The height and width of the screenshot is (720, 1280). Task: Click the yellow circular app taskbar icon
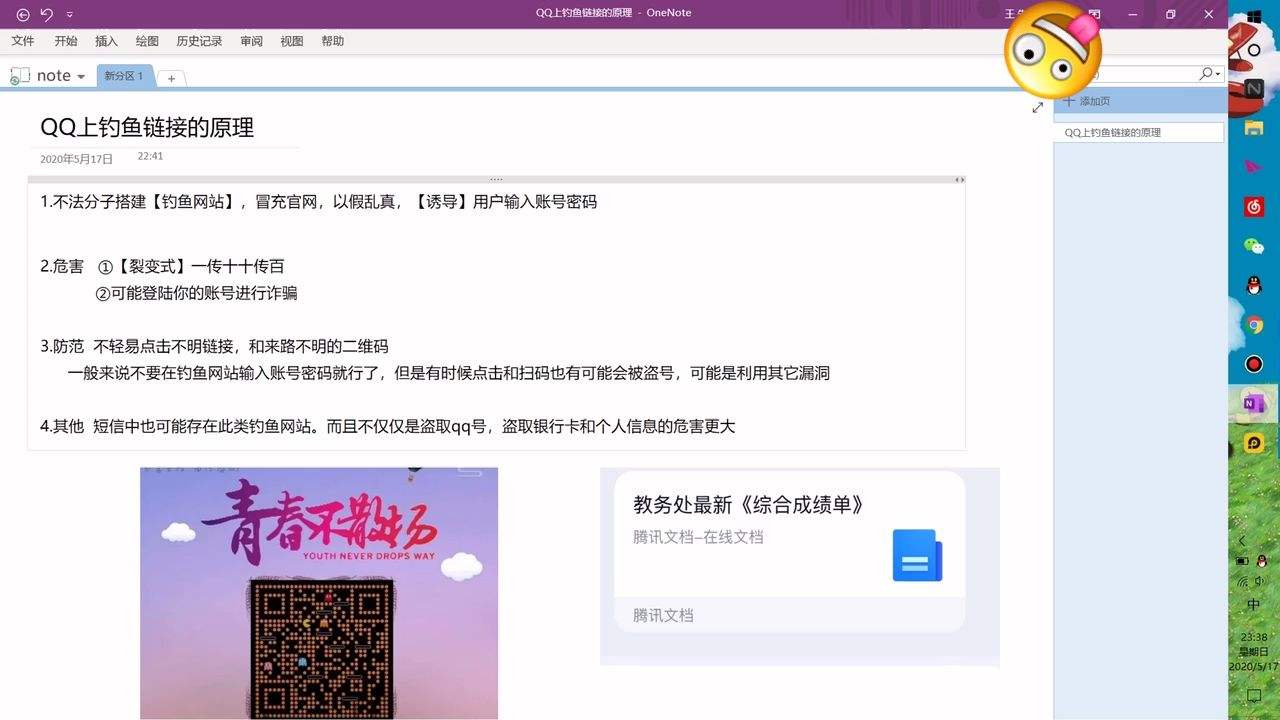1254,442
